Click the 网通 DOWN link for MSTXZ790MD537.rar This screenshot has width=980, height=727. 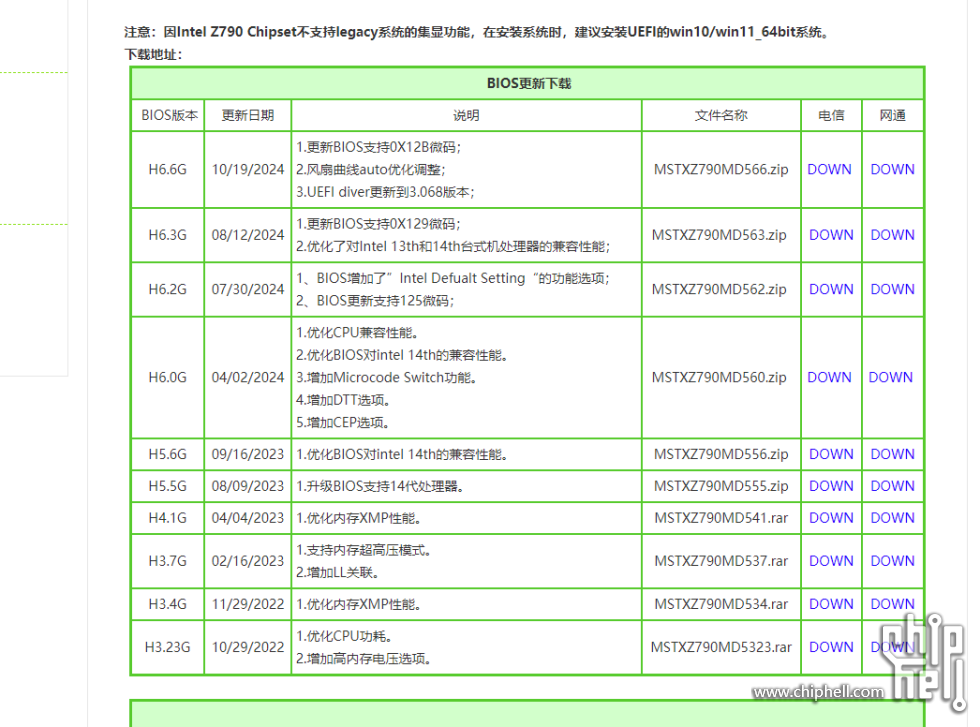(892, 561)
